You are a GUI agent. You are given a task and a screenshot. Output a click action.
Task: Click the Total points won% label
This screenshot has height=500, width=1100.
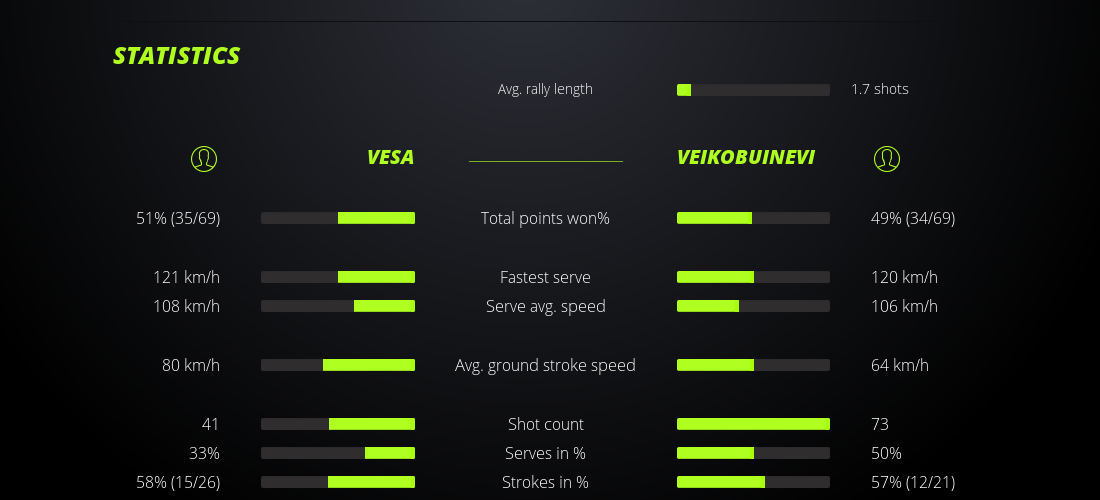click(545, 218)
